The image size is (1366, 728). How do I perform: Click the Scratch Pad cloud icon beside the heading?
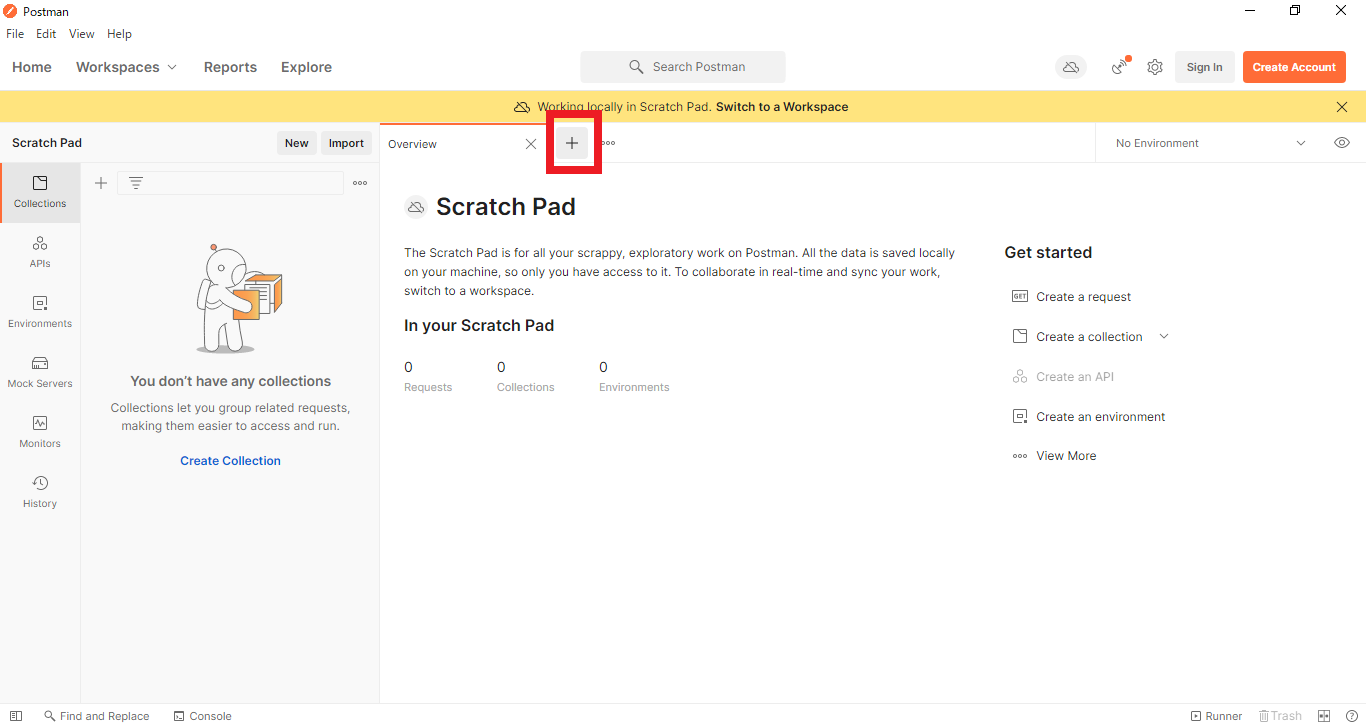415,207
